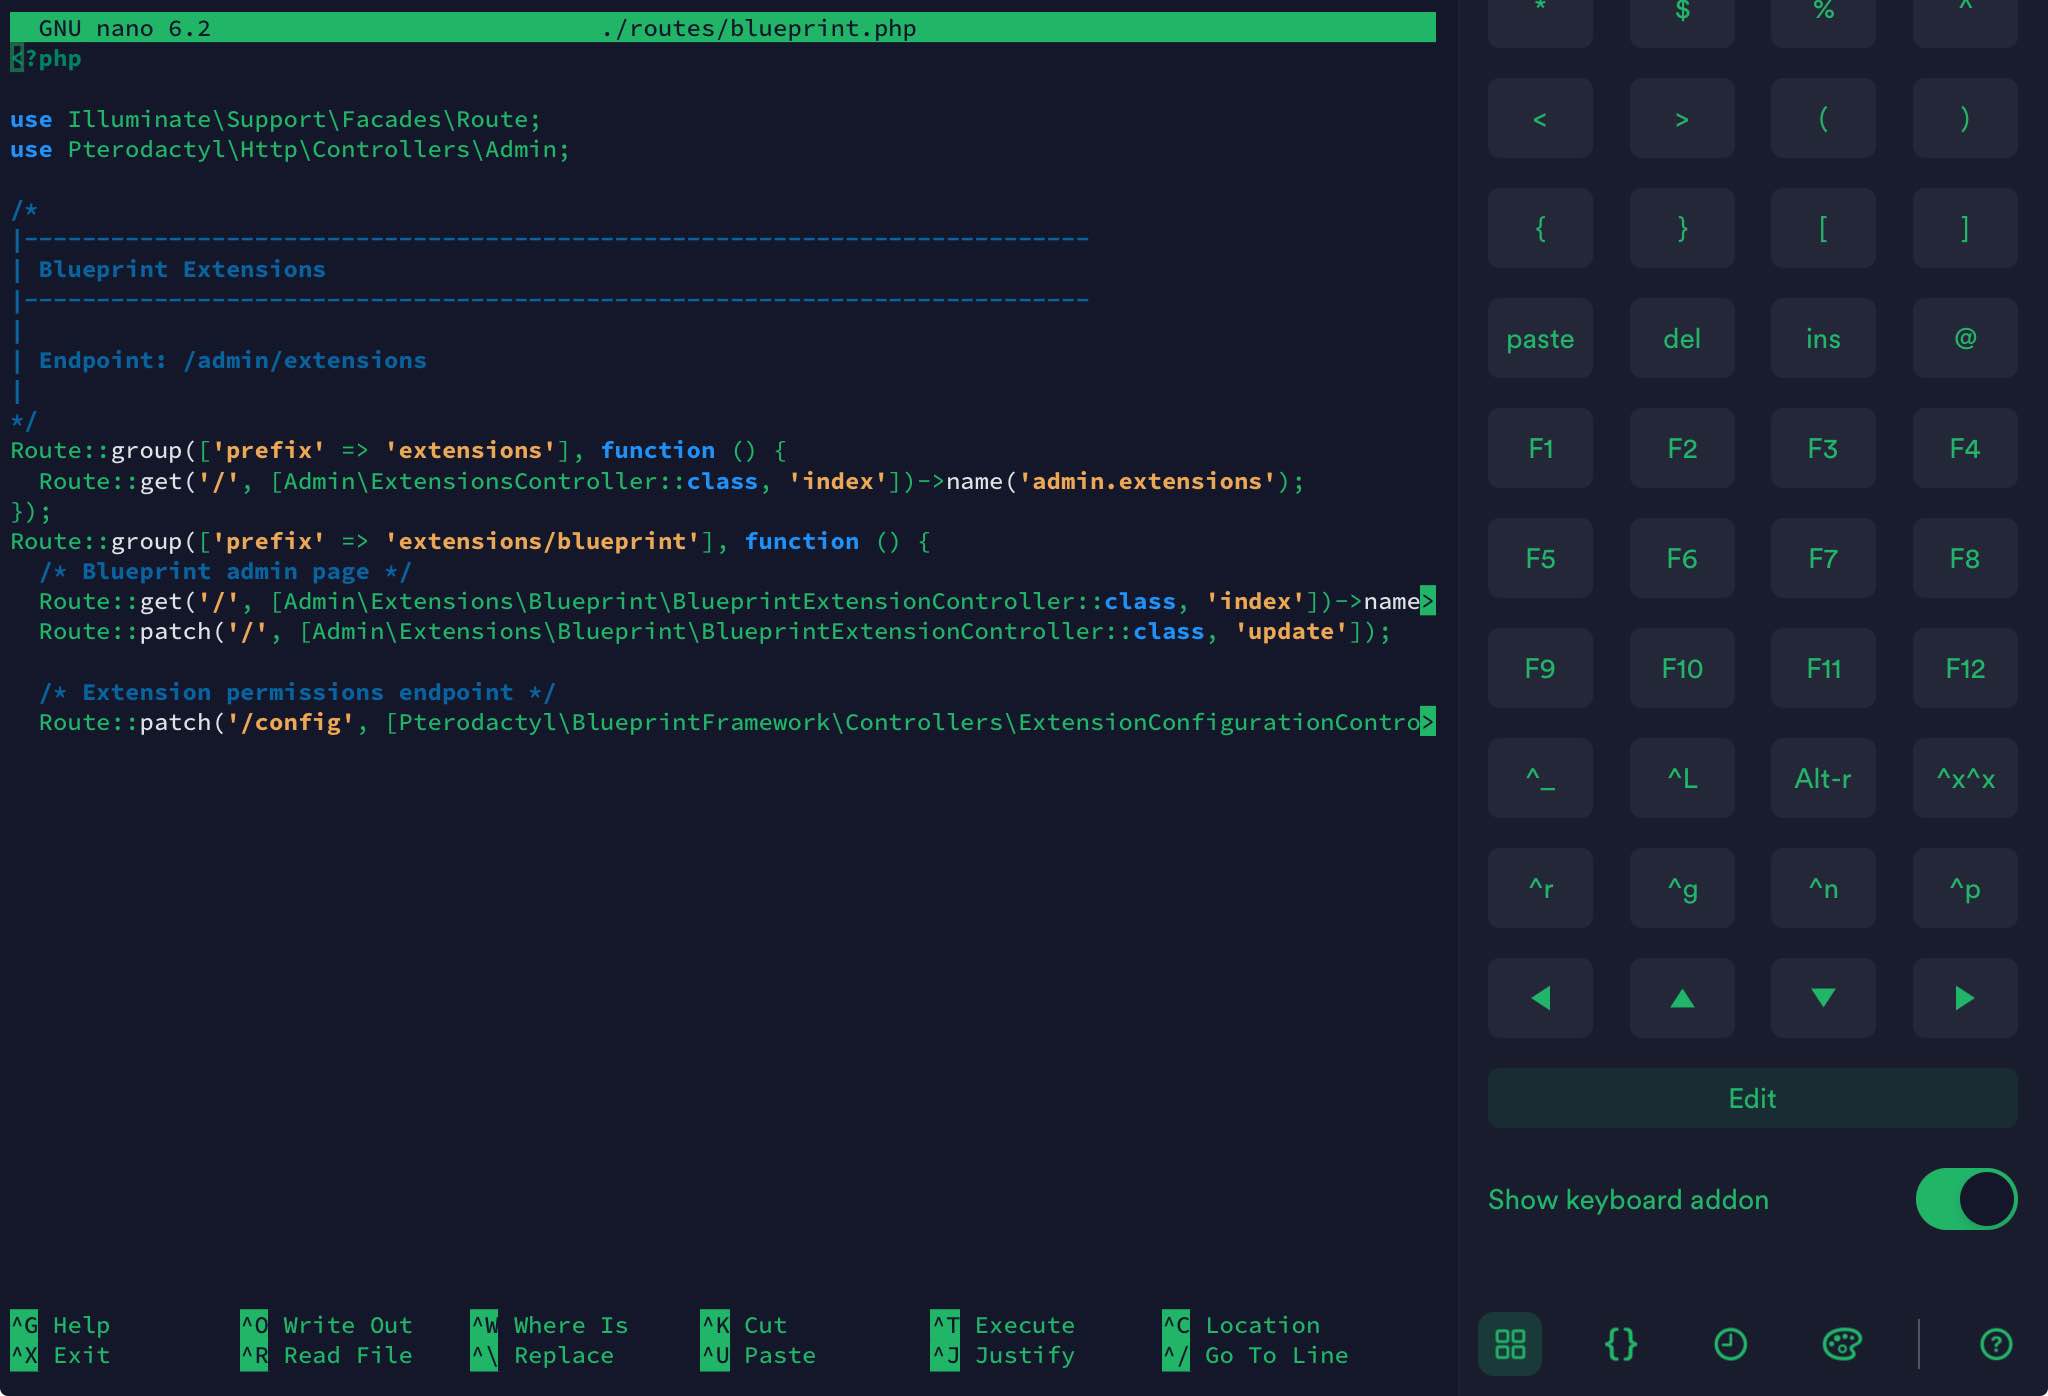2048x1396 pixels.
Task: Tap the F12 function key
Action: tap(1965, 668)
